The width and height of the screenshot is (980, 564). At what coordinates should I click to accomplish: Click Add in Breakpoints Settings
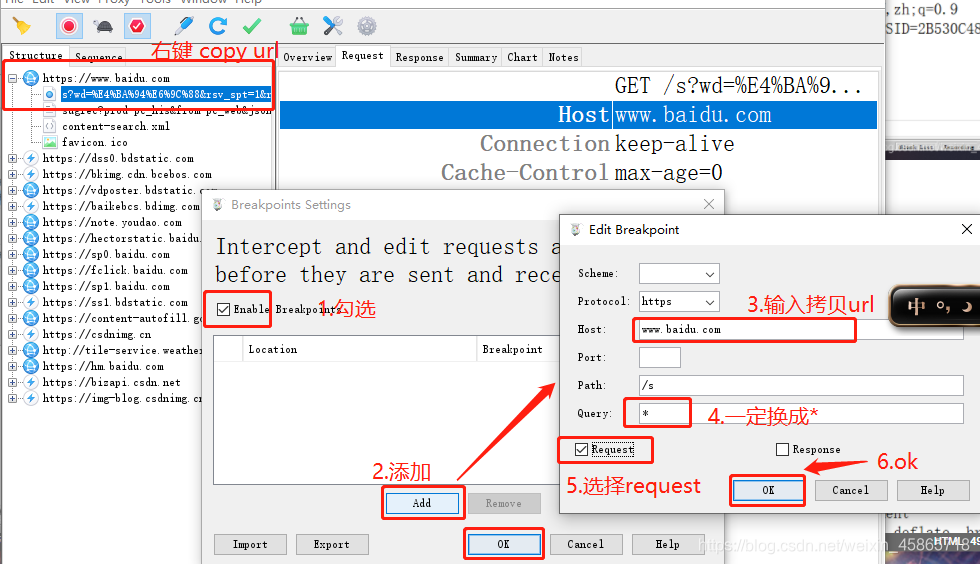(x=422, y=503)
